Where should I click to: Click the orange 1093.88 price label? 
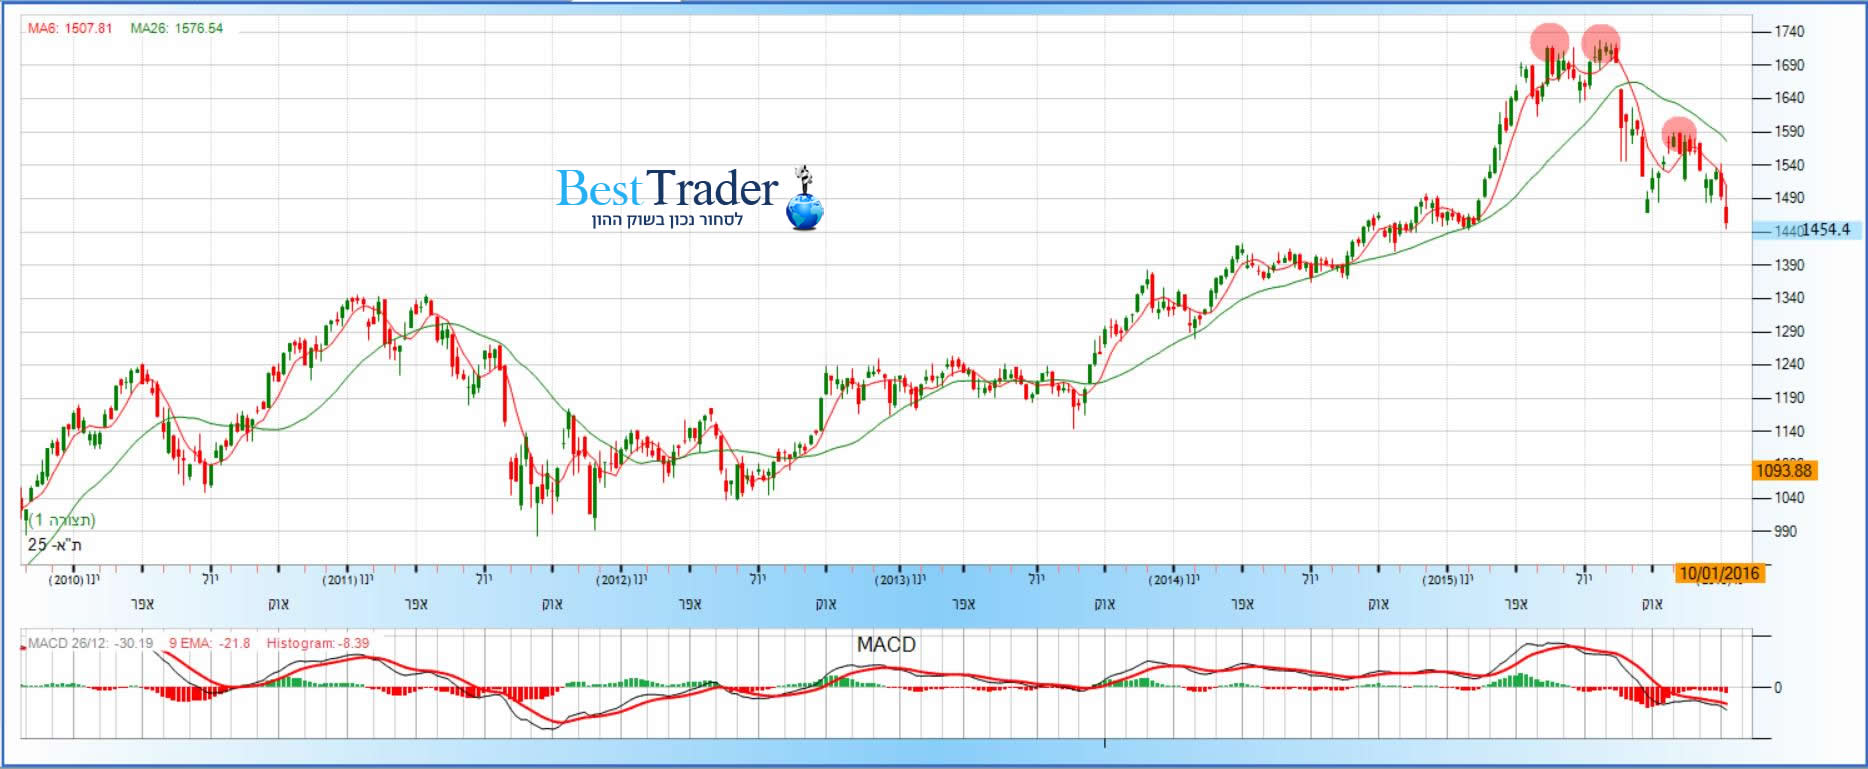[1784, 470]
